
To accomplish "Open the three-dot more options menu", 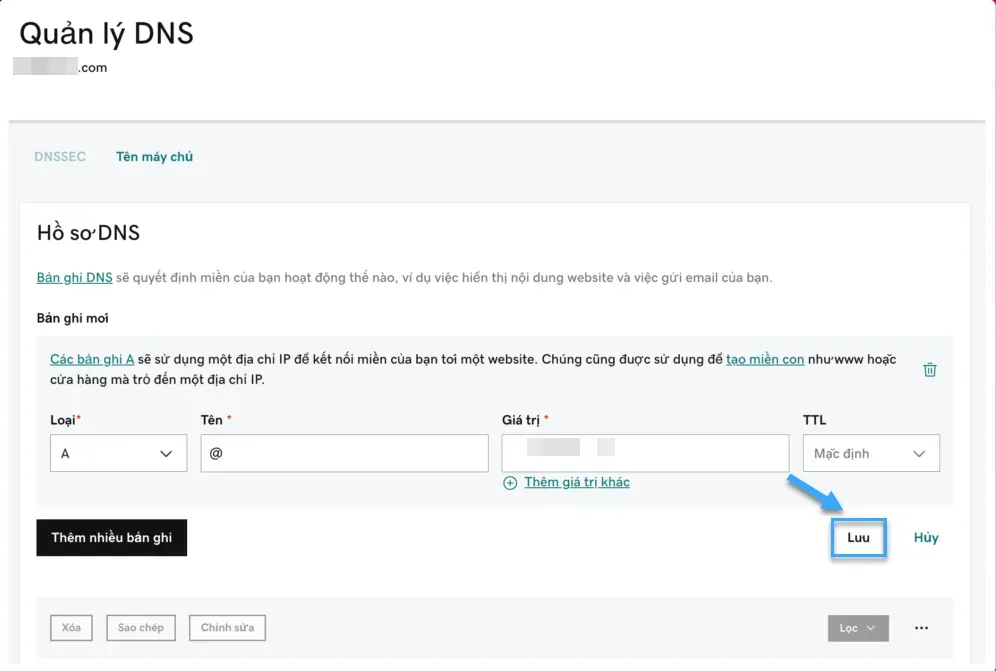I will pyautogui.click(x=922, y=628).
